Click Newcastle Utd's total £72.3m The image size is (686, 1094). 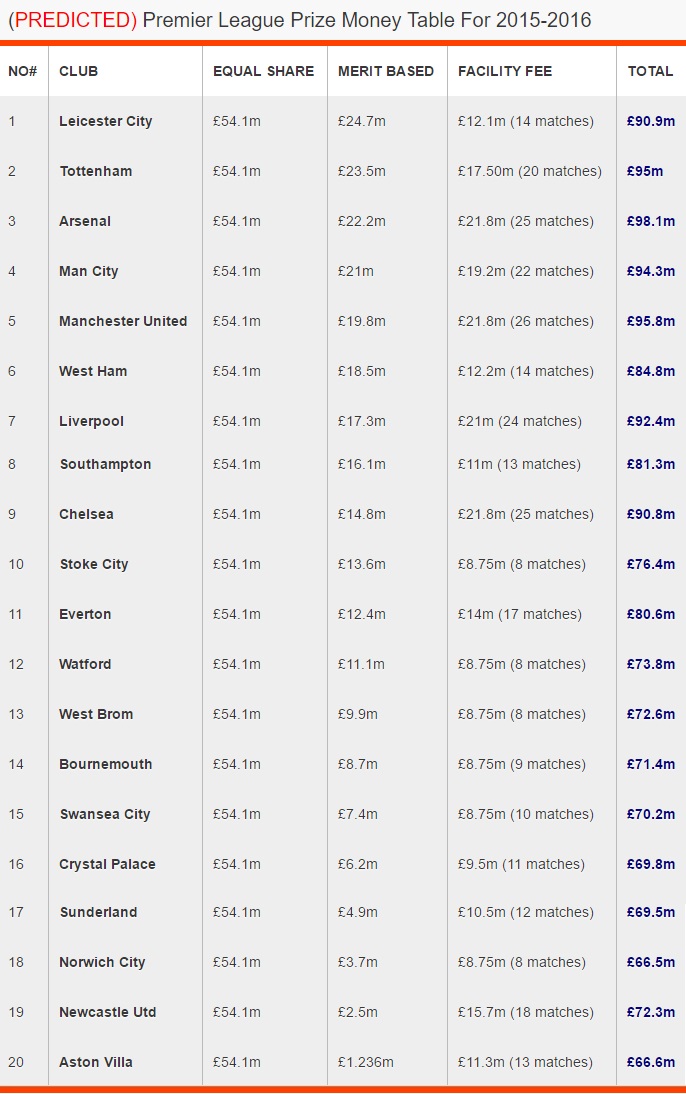pos(650,1012)
